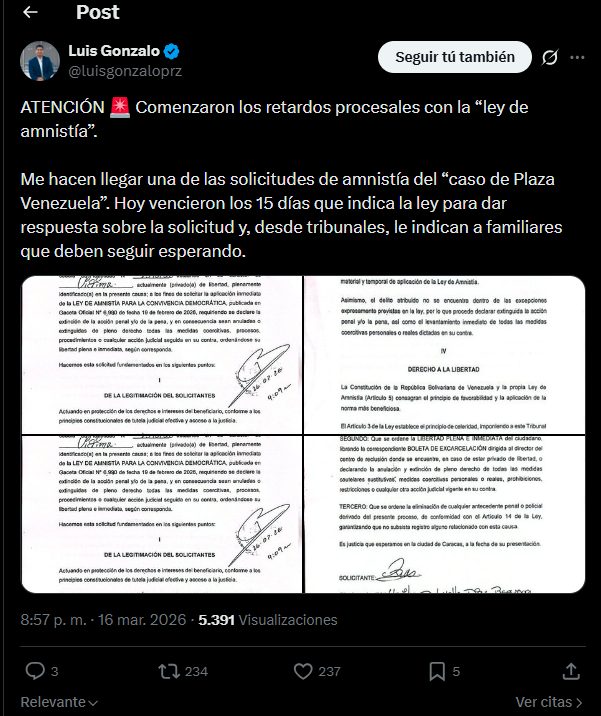Click the Seguir tú también button
Viewport: 601px width, 716px height.
[454, 57]
